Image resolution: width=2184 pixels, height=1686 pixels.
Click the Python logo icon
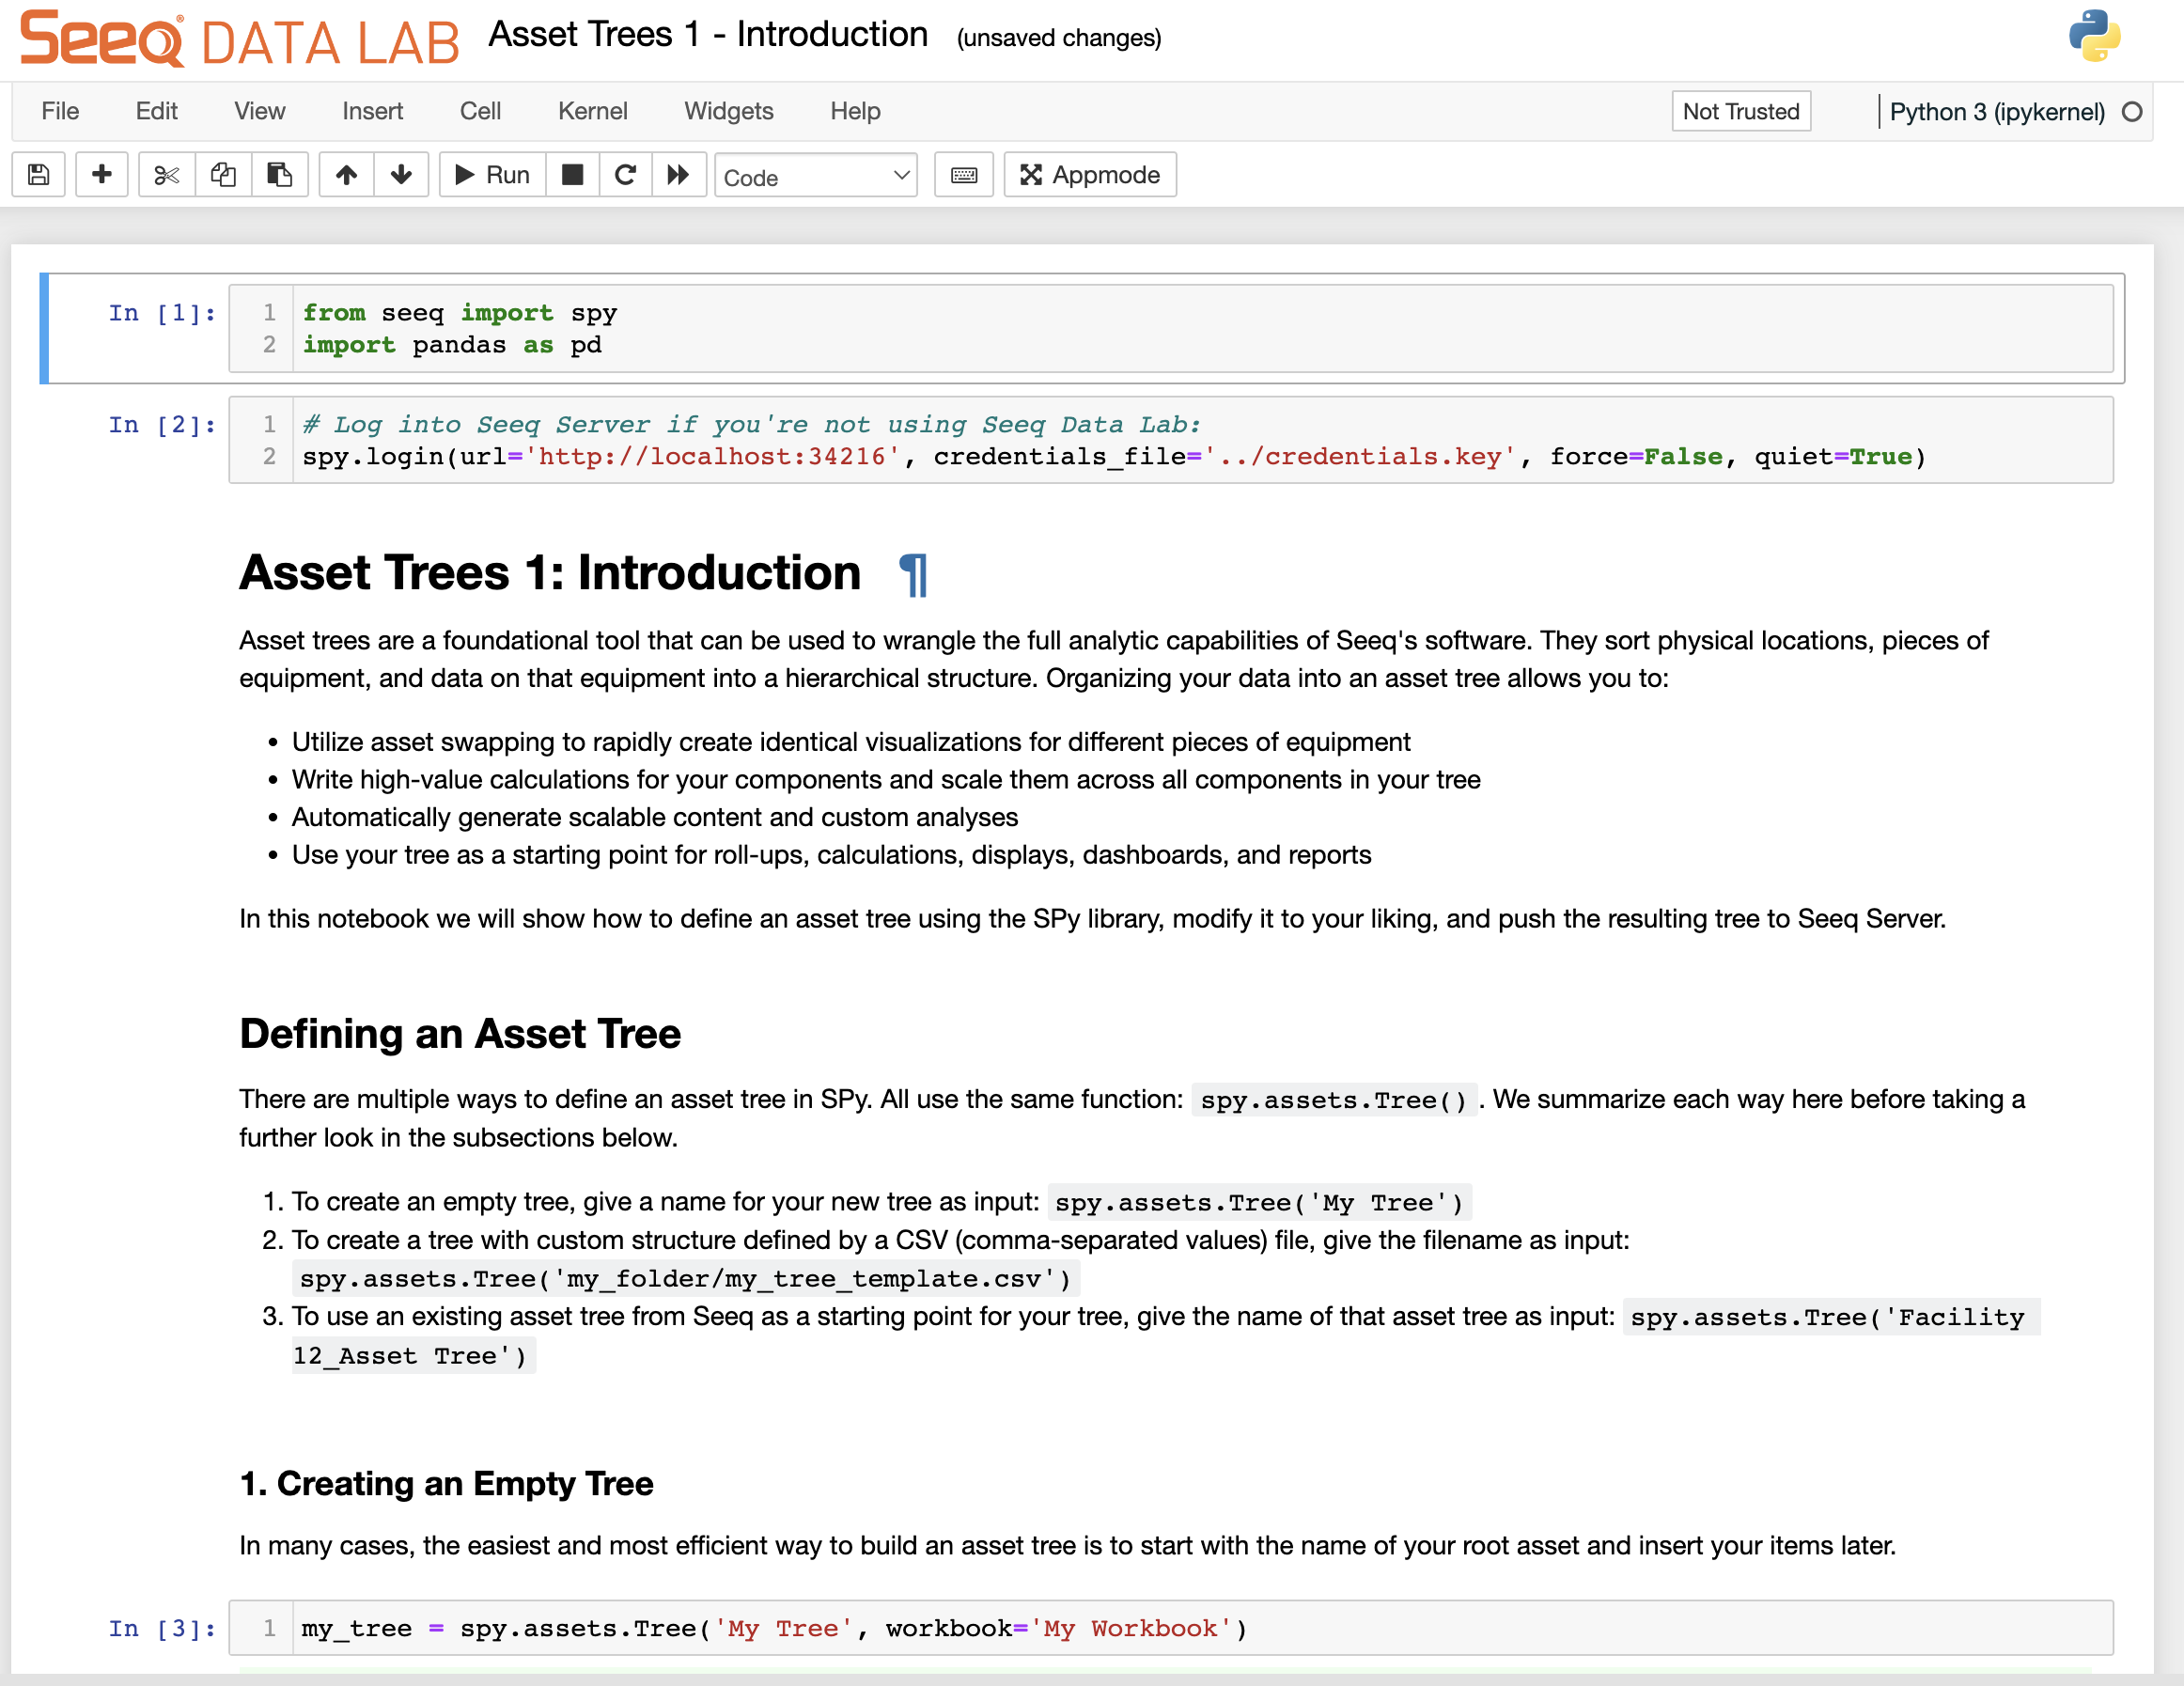(2095, 36)
